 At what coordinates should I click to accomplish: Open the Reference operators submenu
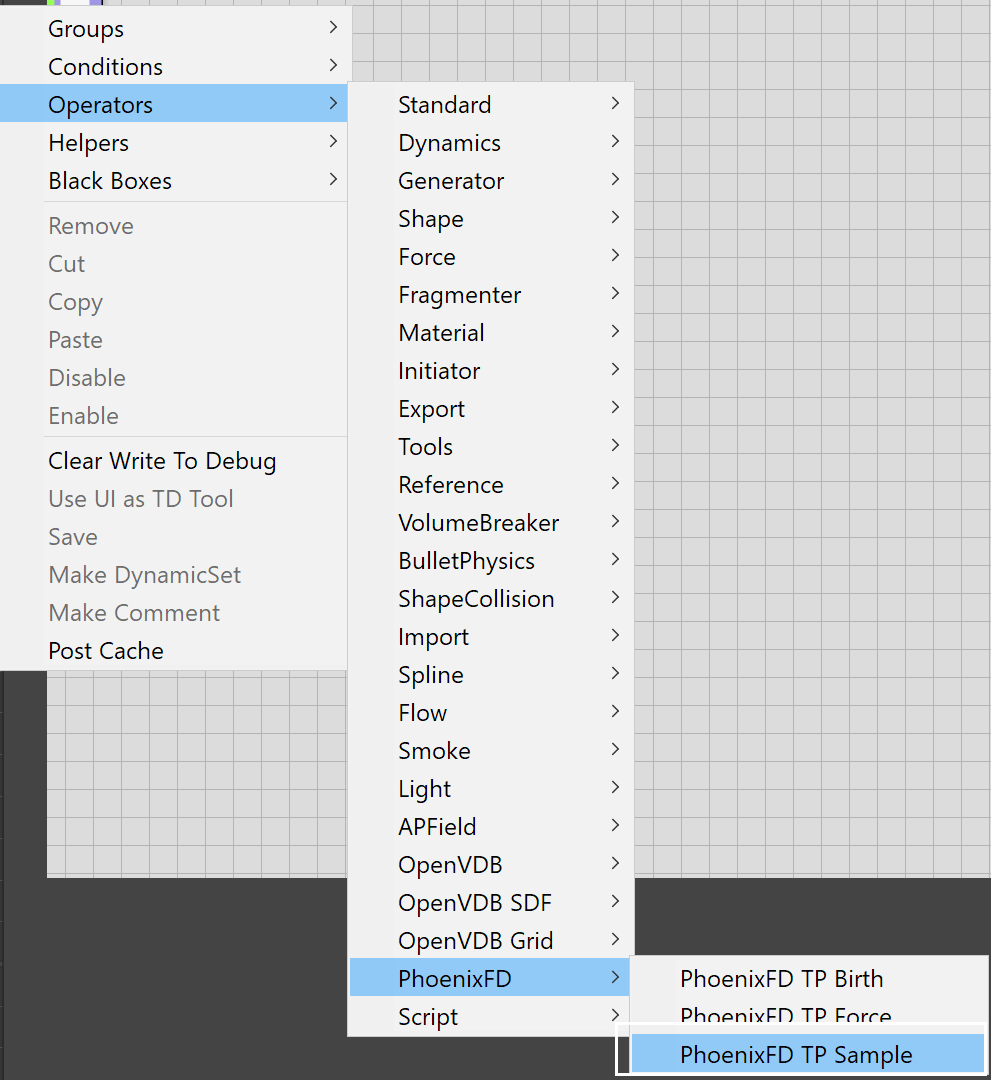pos(490,485)
